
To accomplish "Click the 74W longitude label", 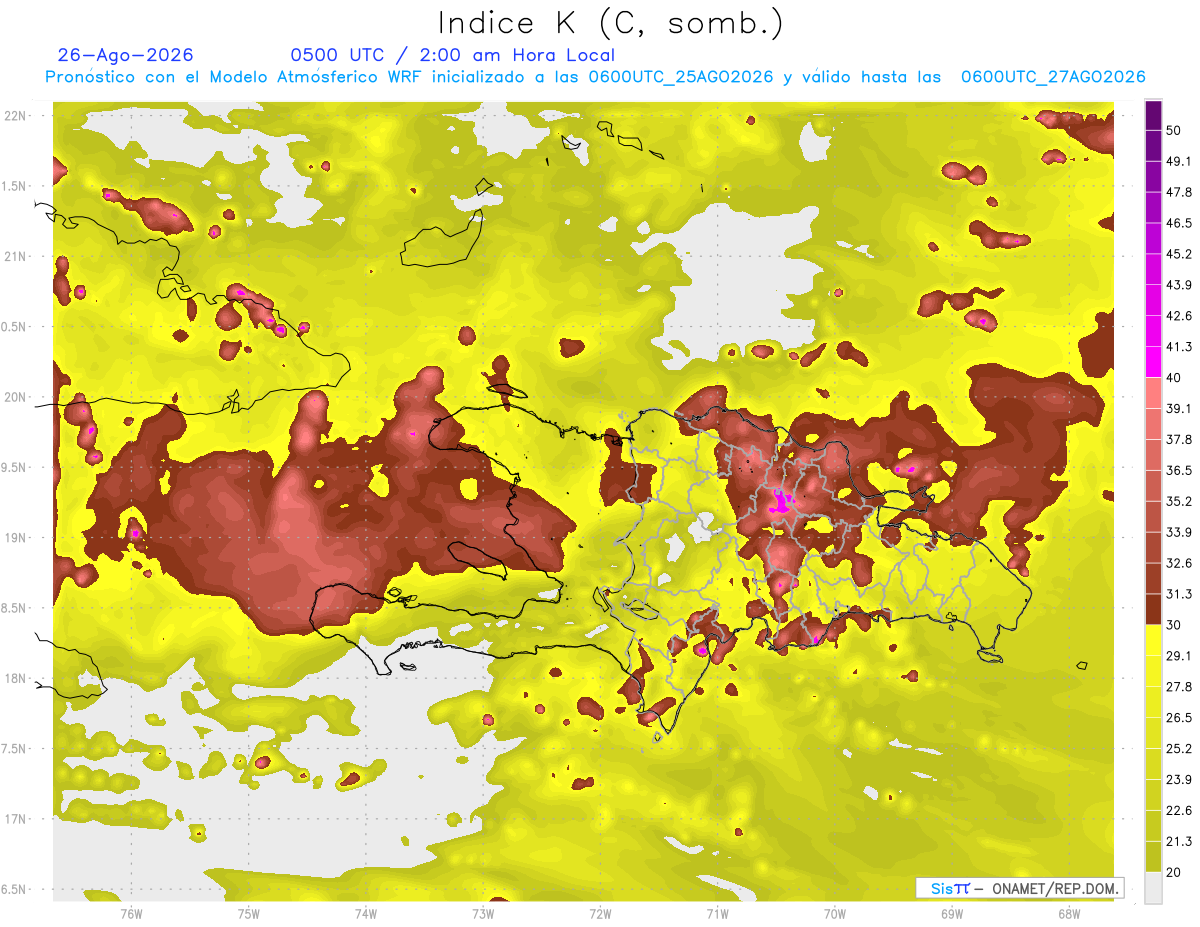I will [x=366, y=913].
